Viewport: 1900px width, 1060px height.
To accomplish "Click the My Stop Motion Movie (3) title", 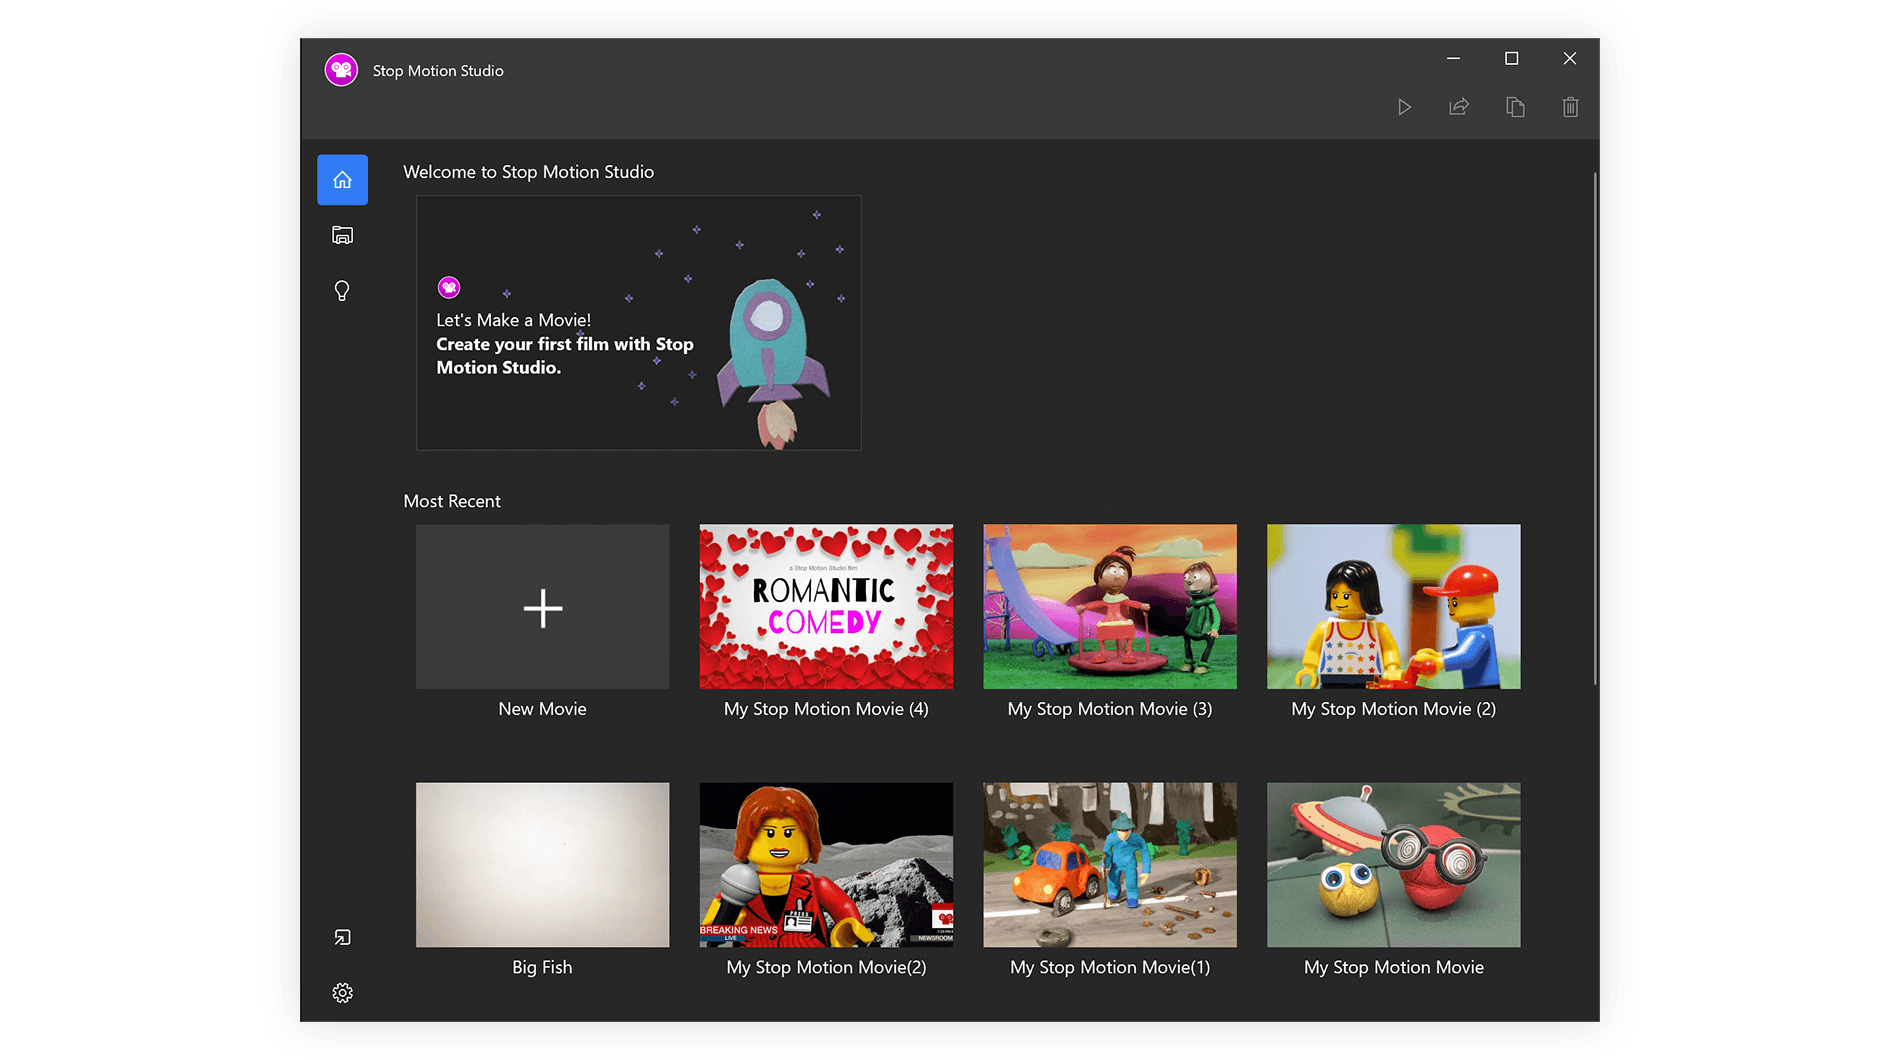I will [1110, 709].
